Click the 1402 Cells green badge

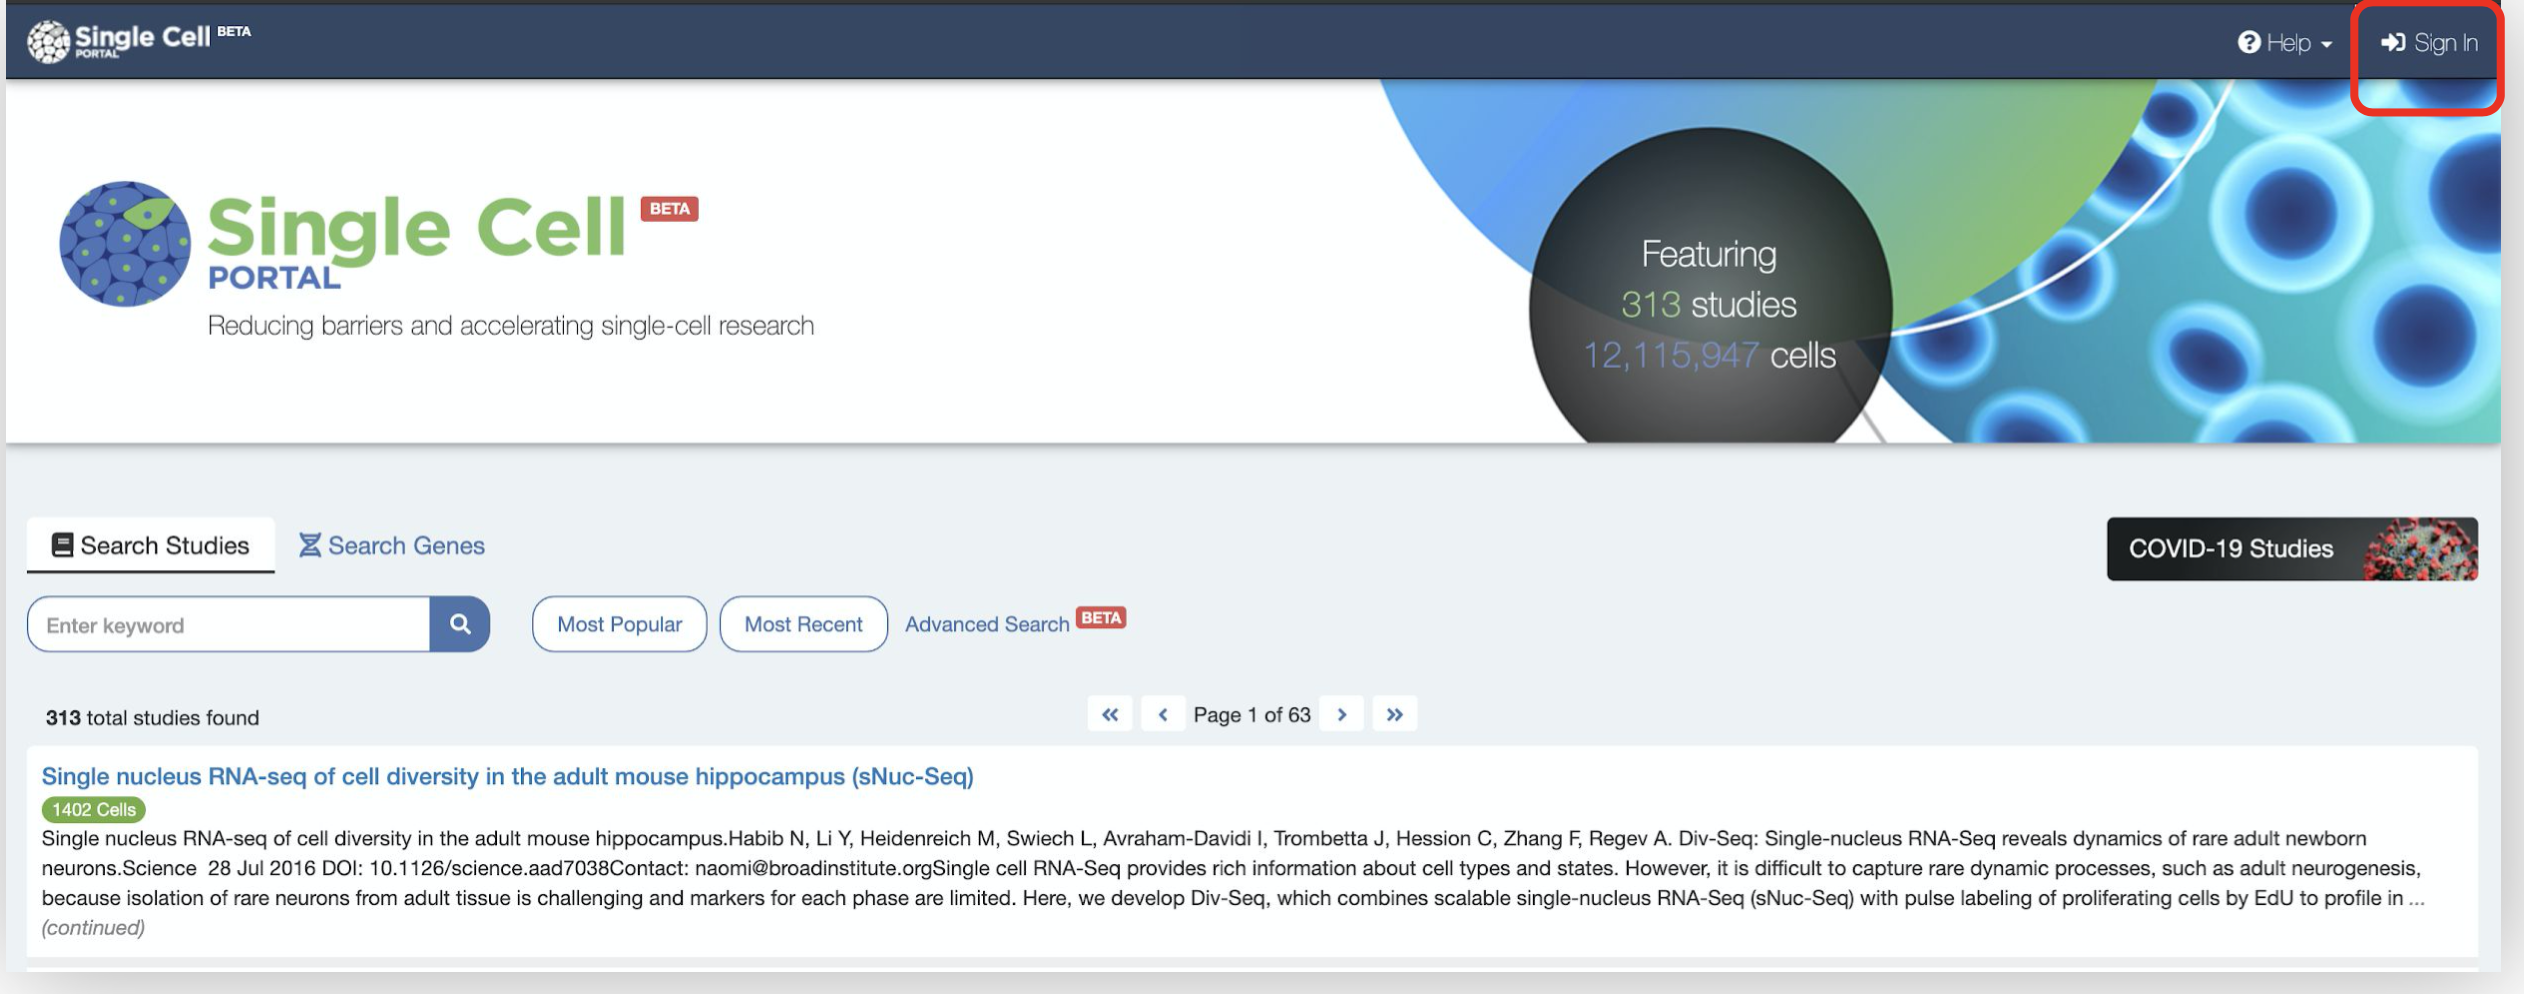pos(94,809)
